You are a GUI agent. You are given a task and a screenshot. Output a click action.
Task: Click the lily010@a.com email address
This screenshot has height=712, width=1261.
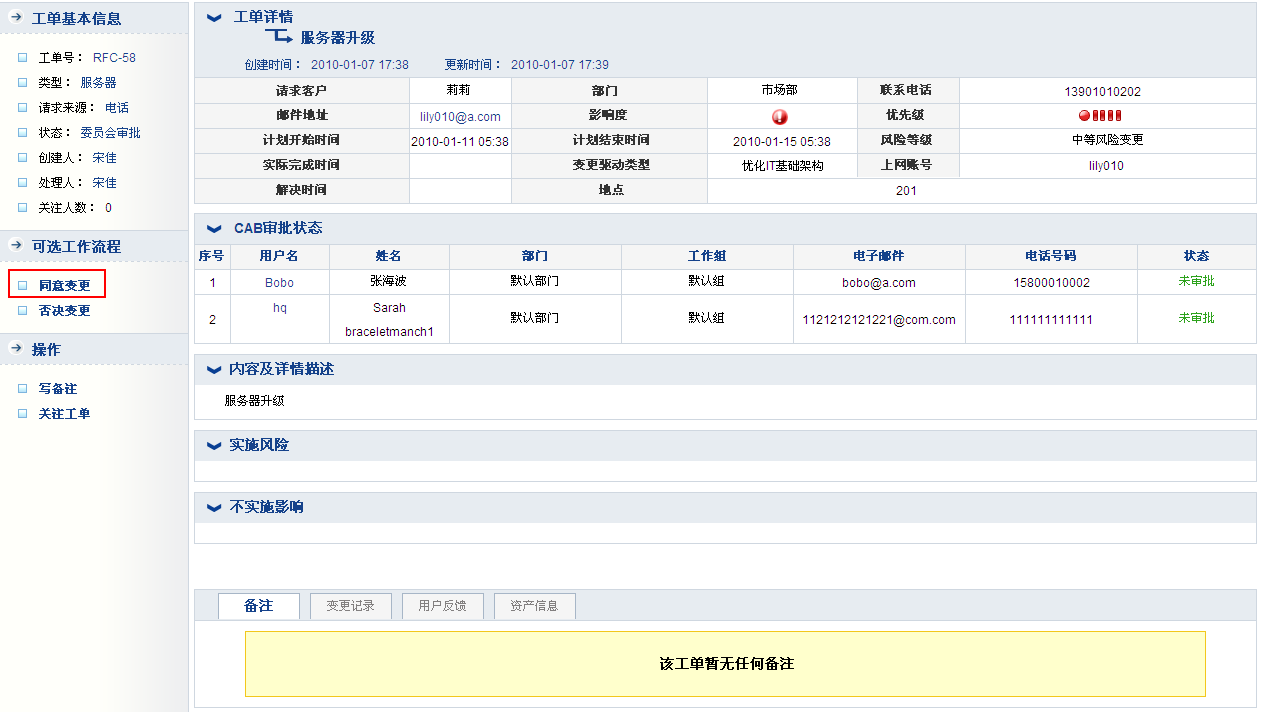point(460,117)
